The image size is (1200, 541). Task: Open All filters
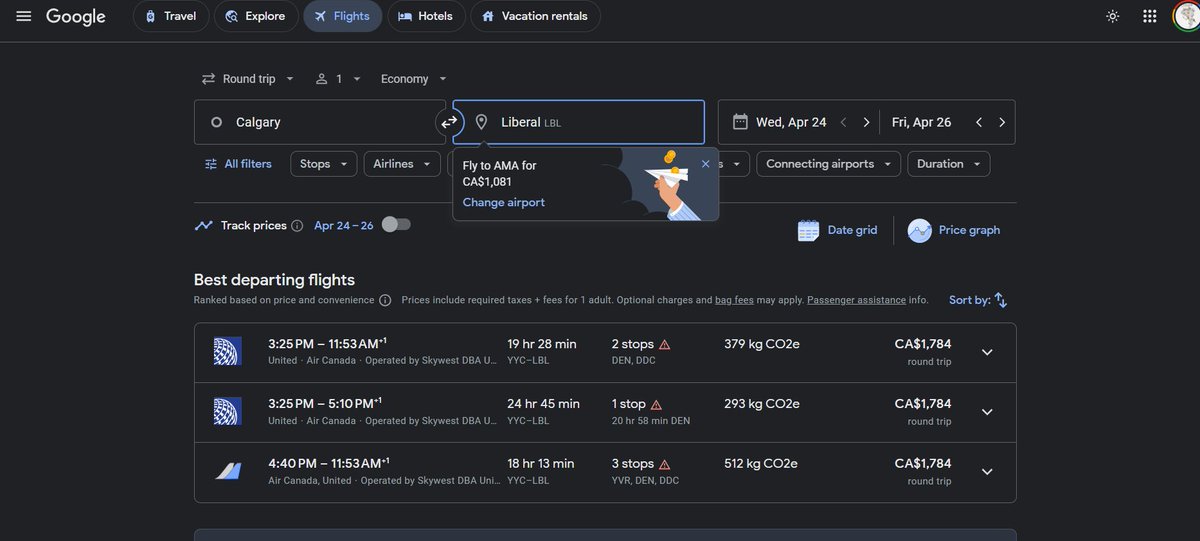[x=238, y=164]
